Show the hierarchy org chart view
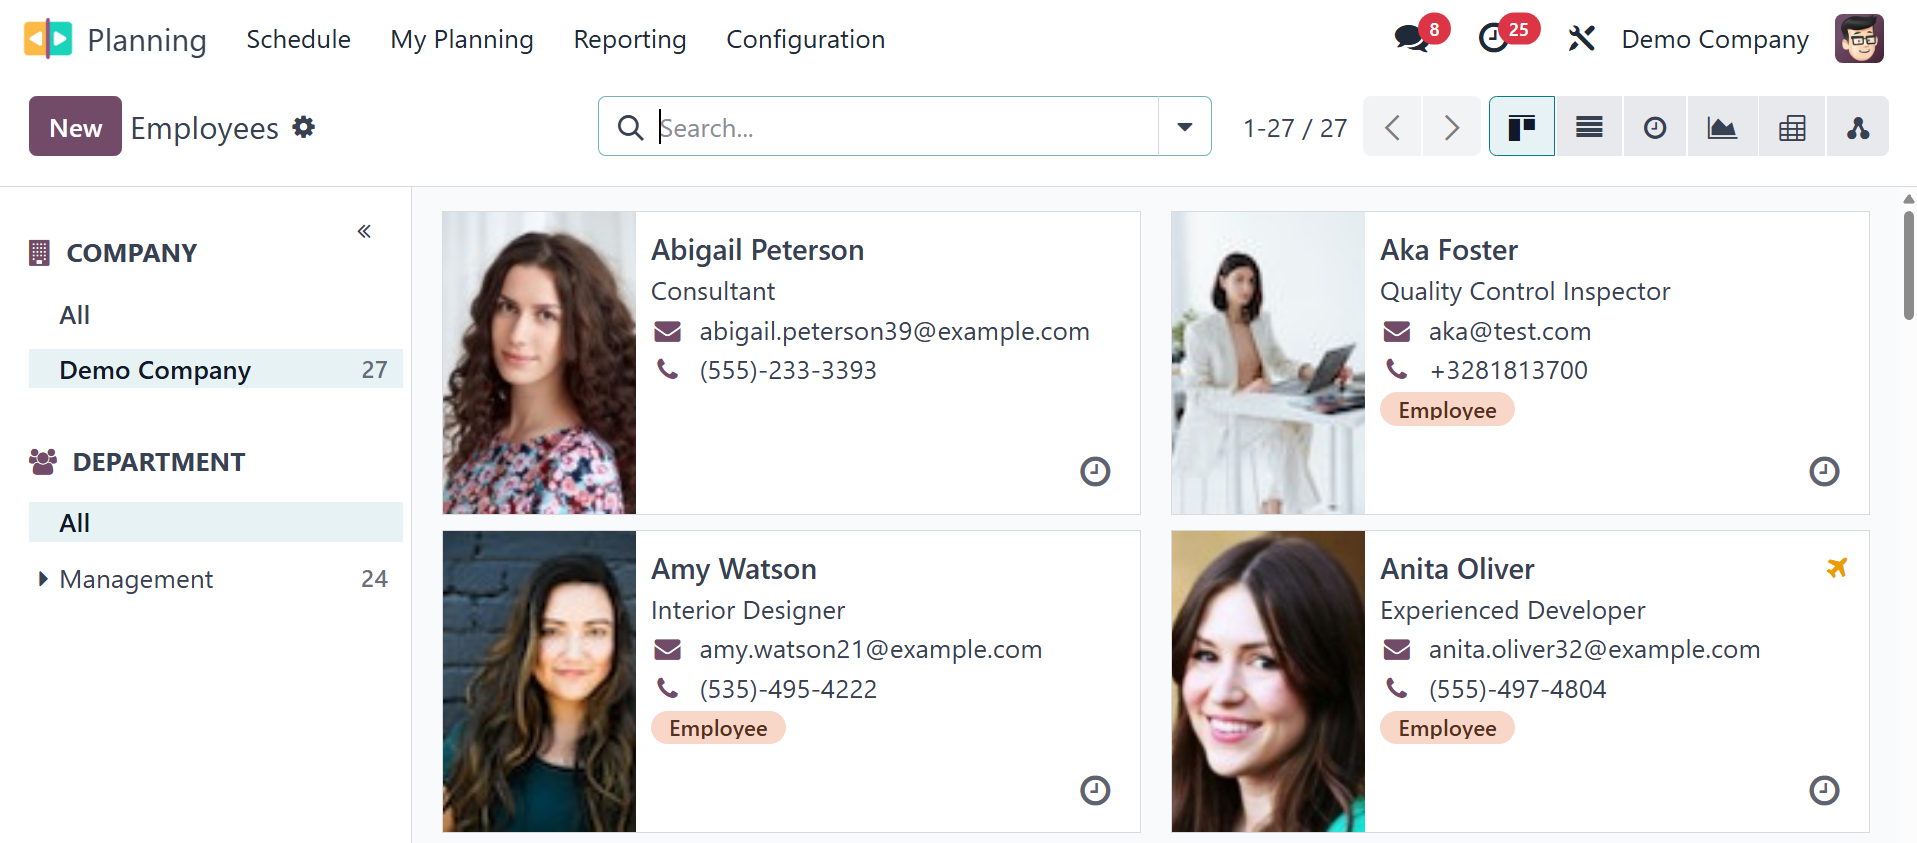This screenshot has height=843, width=1917. click(1858, 127)
